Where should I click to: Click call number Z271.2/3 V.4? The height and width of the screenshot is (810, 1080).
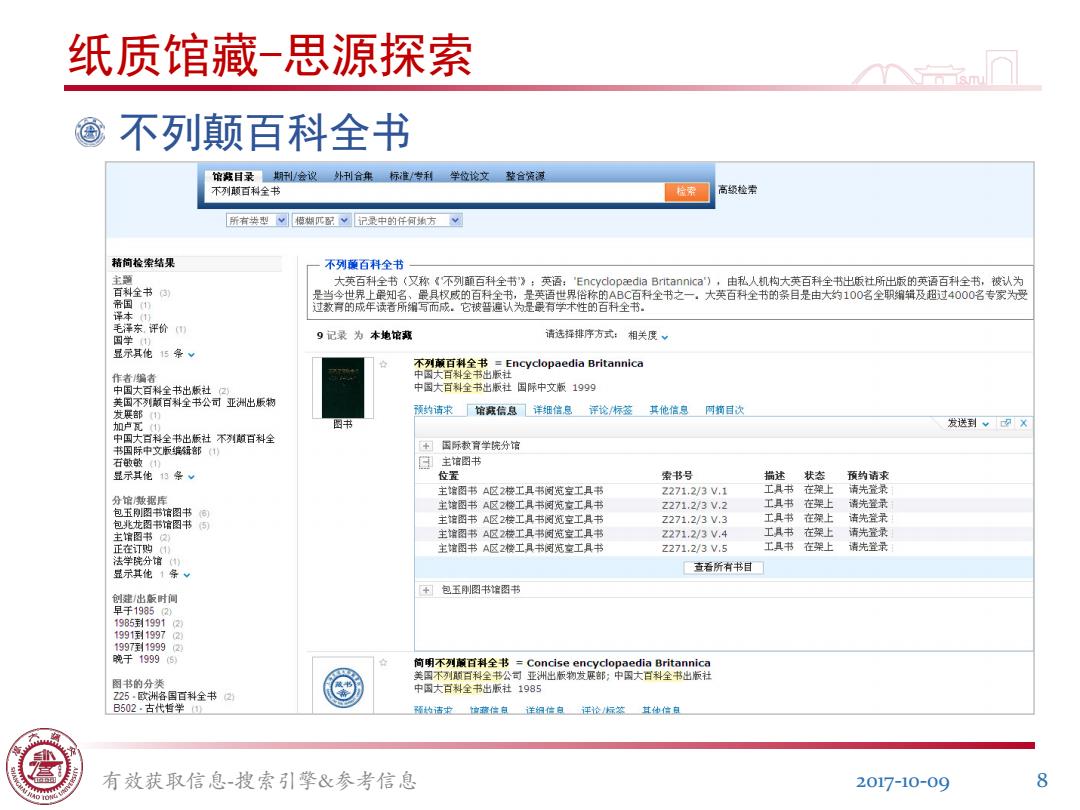pyautogui.click(x=694, y=534)
